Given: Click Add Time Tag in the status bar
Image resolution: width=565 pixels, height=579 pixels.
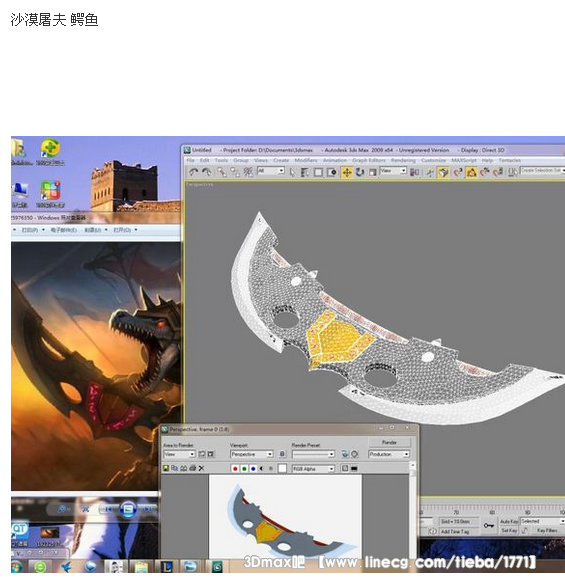Looking at the screenshot, I should [455, 531].
